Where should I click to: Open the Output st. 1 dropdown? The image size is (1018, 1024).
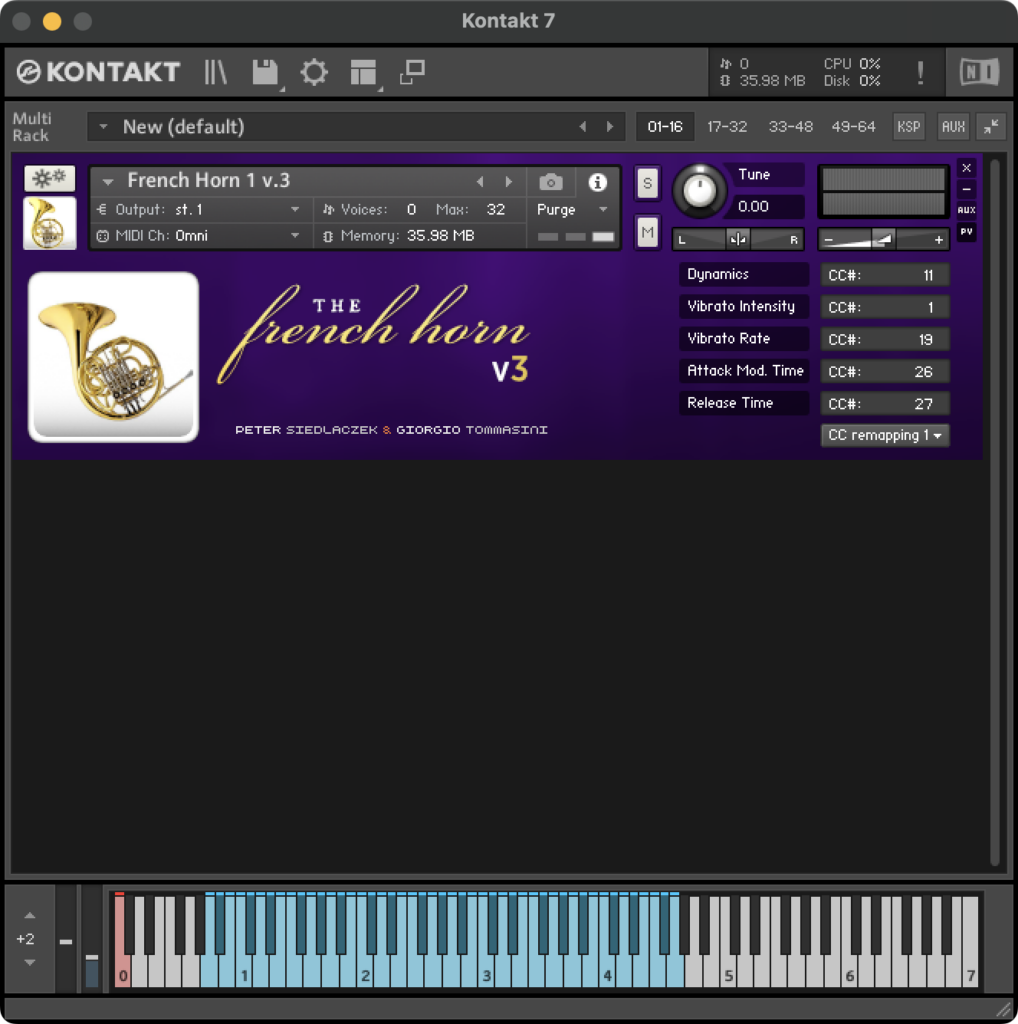295,210
